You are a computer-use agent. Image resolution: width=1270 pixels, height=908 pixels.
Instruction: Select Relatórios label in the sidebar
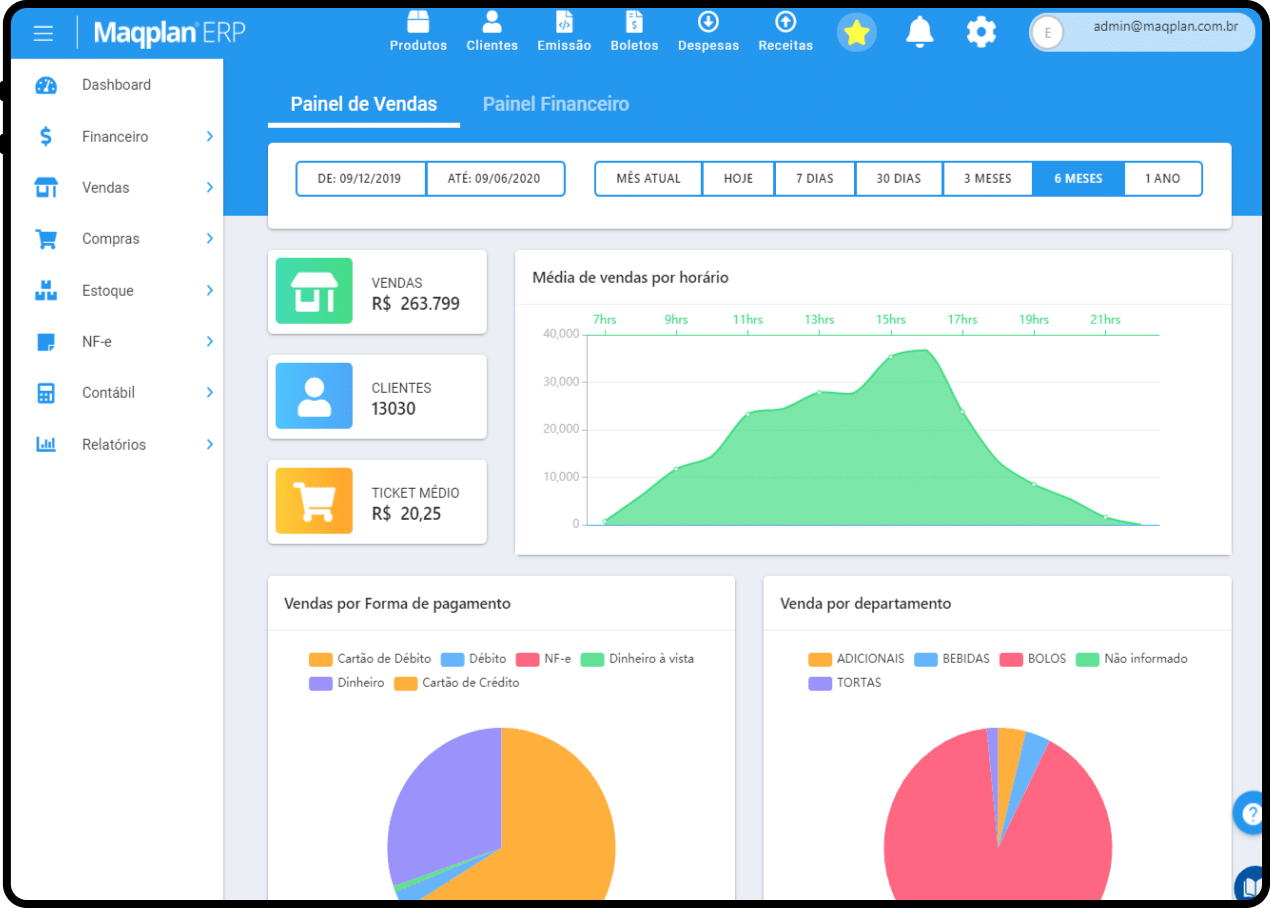pyautogui.click(x=114, y=445)
